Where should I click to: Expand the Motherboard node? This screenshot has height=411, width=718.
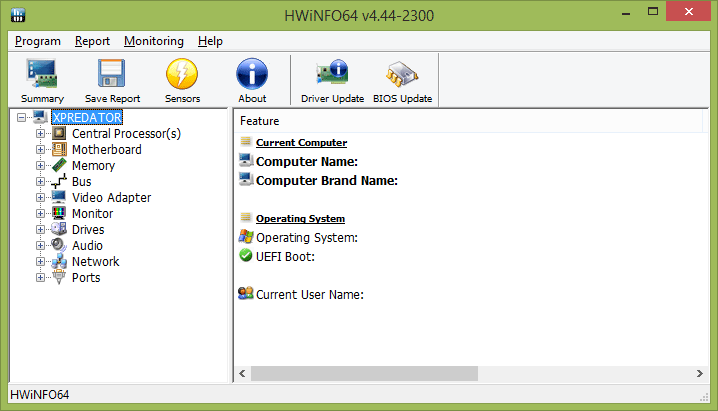point(40,150)
